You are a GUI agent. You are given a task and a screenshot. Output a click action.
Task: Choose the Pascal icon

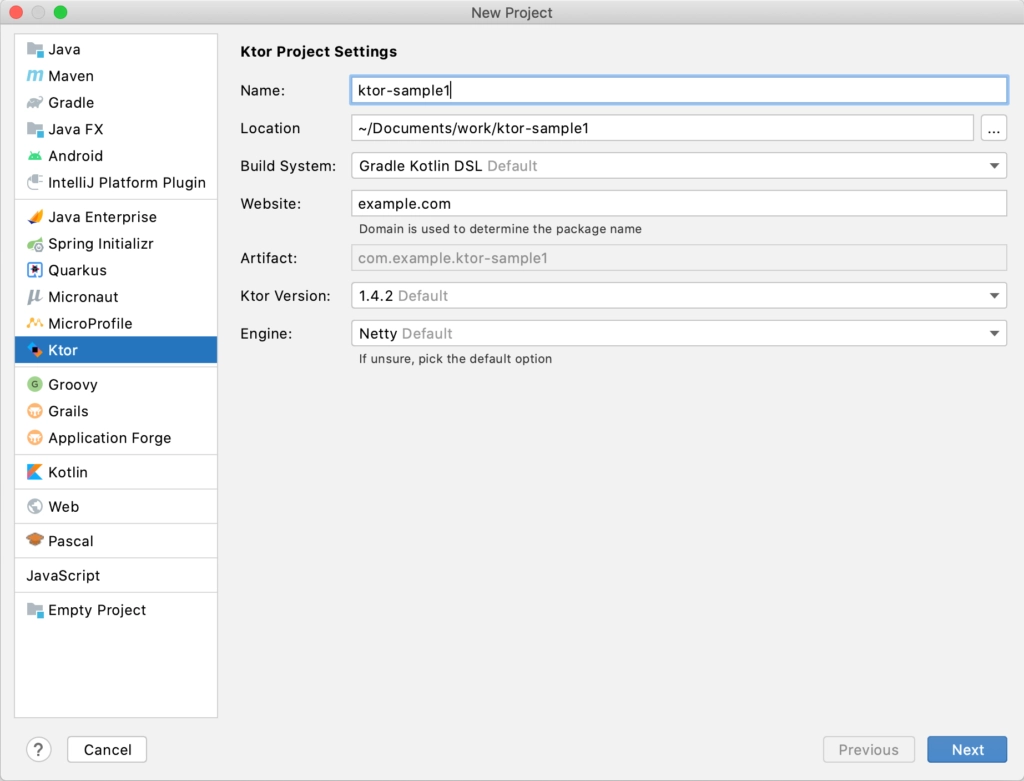pos(35,540)
